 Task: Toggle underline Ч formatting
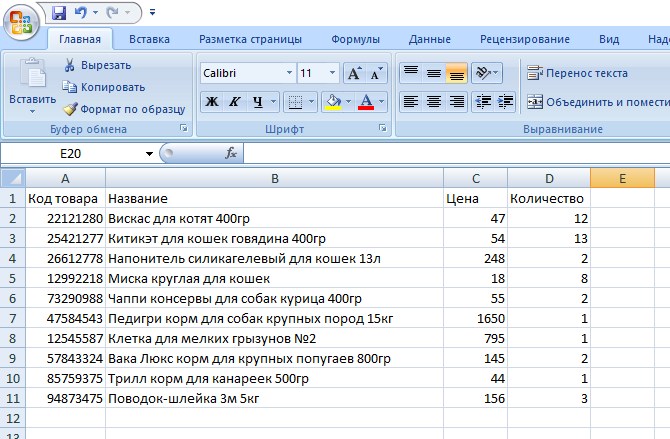coord(258,102)
